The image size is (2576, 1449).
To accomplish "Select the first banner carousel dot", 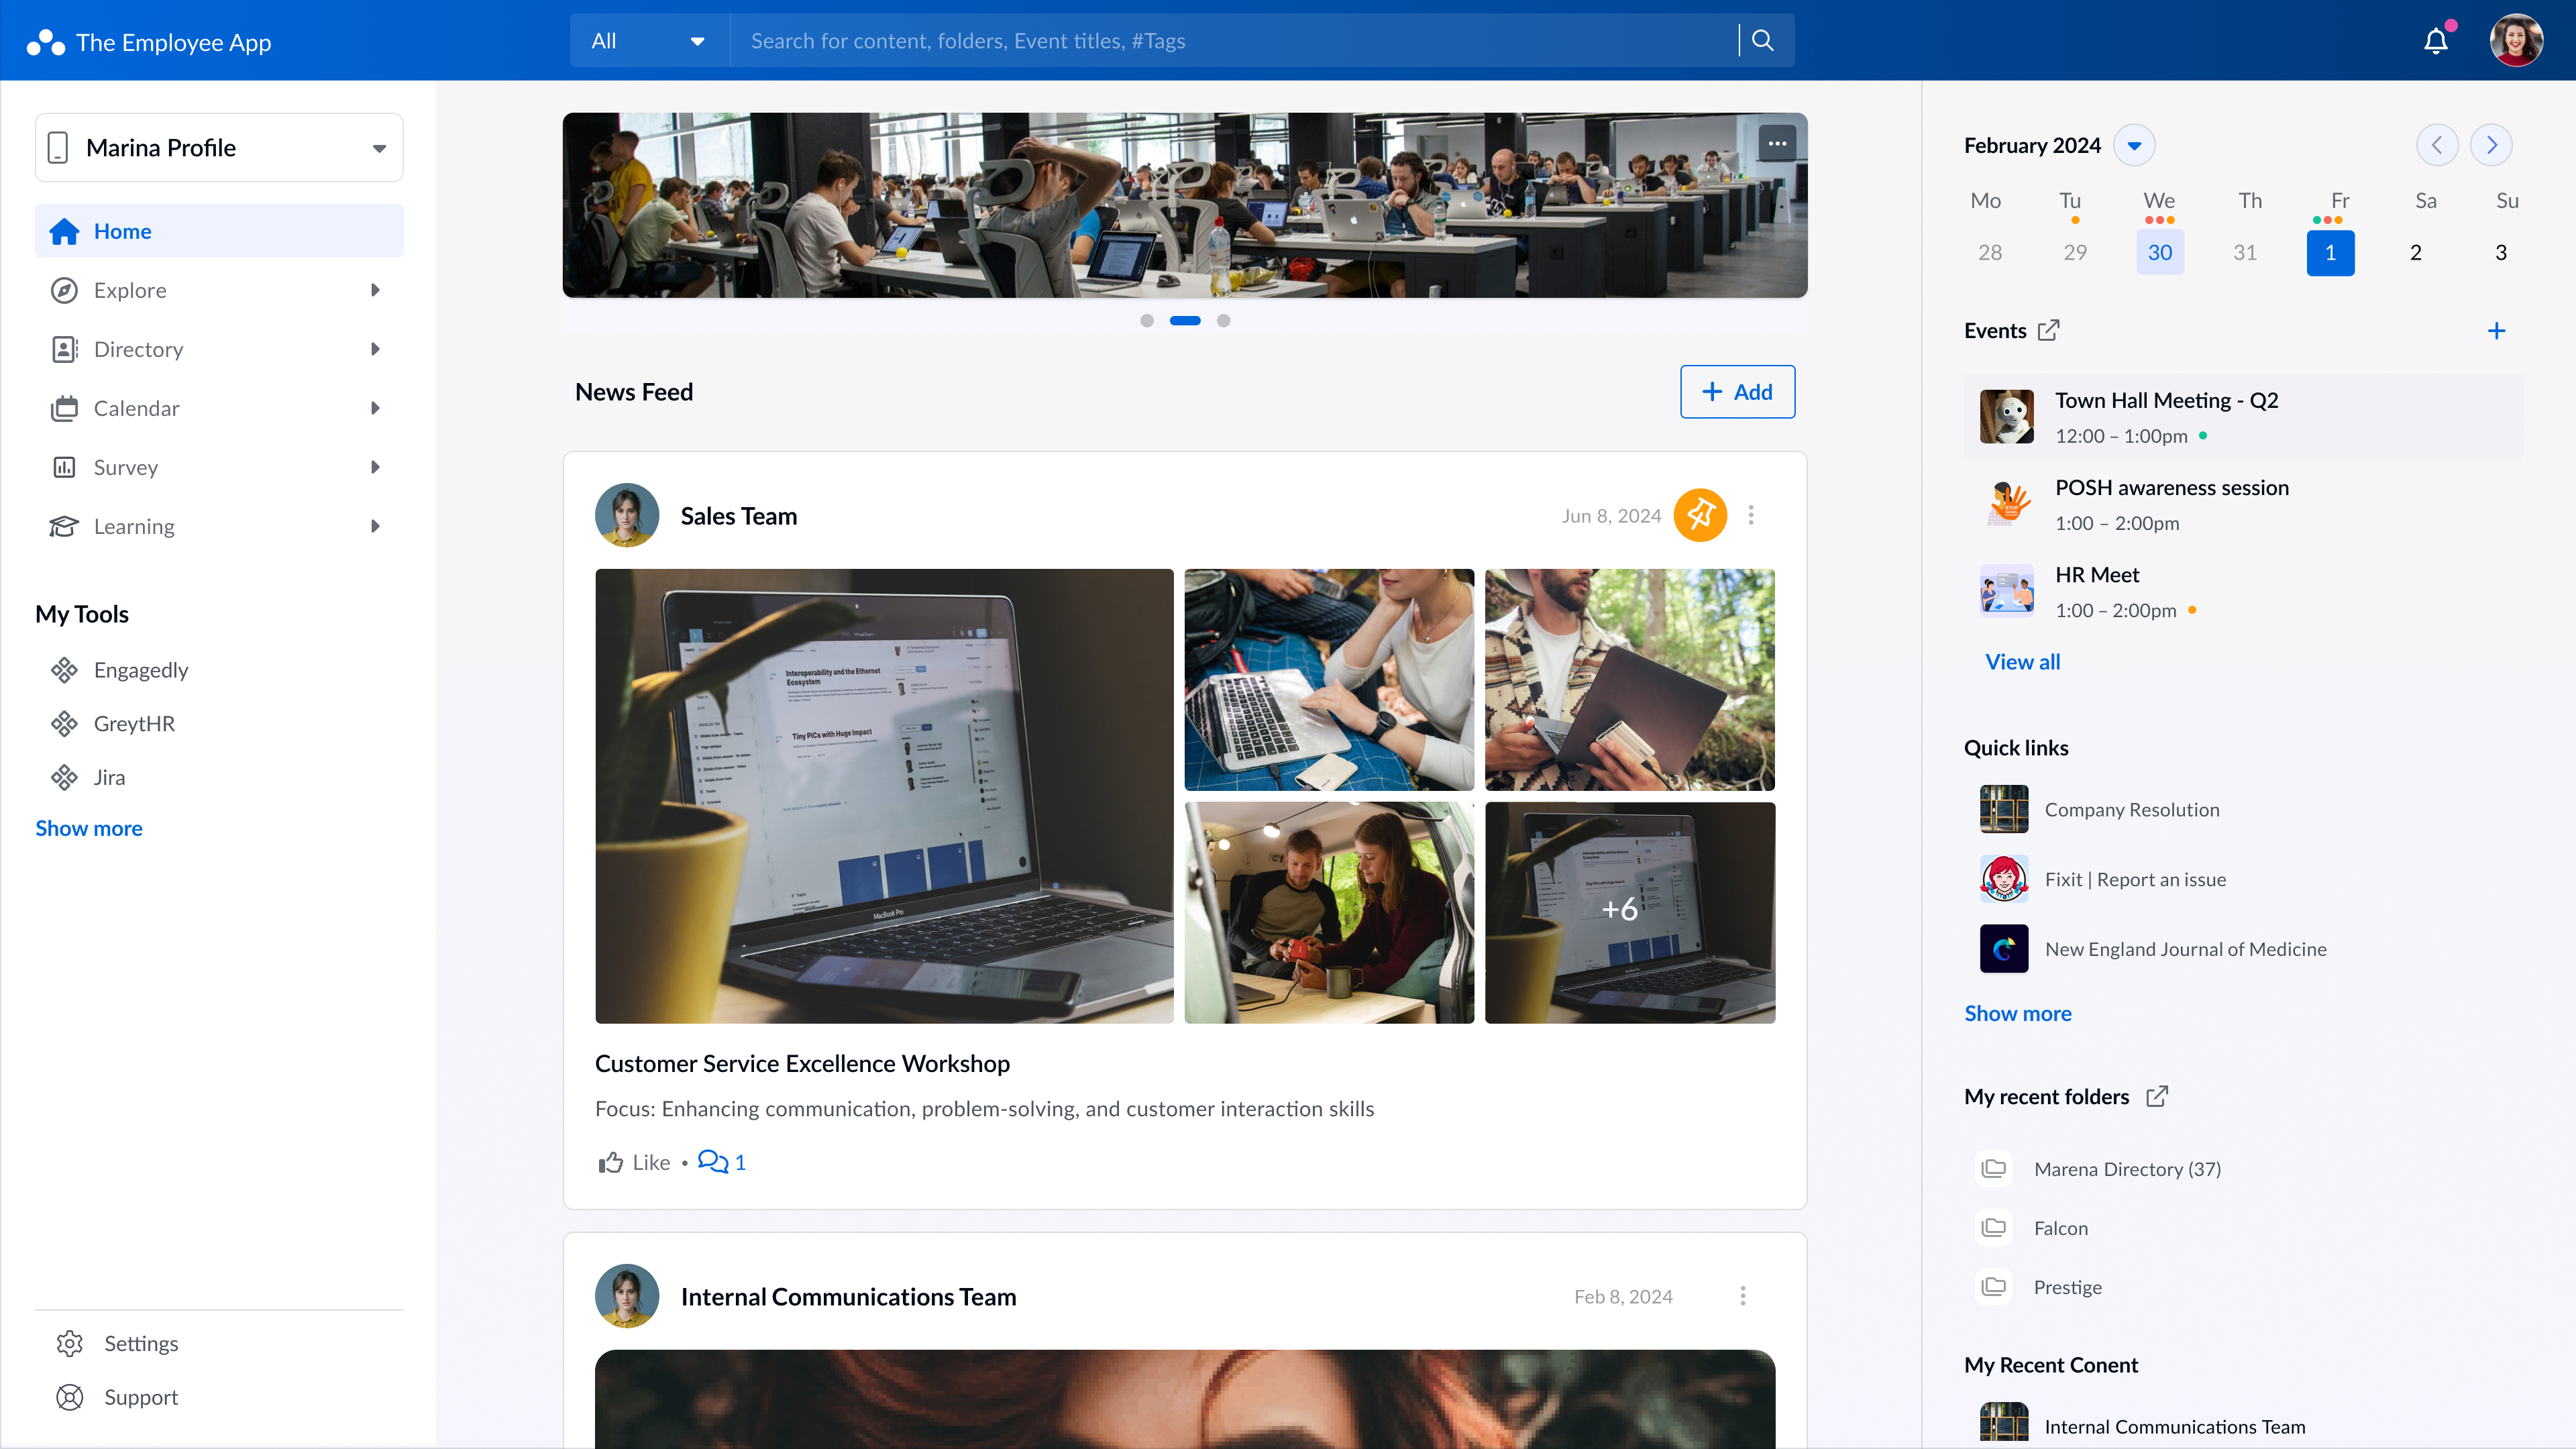I will (x=1147, y=321).
